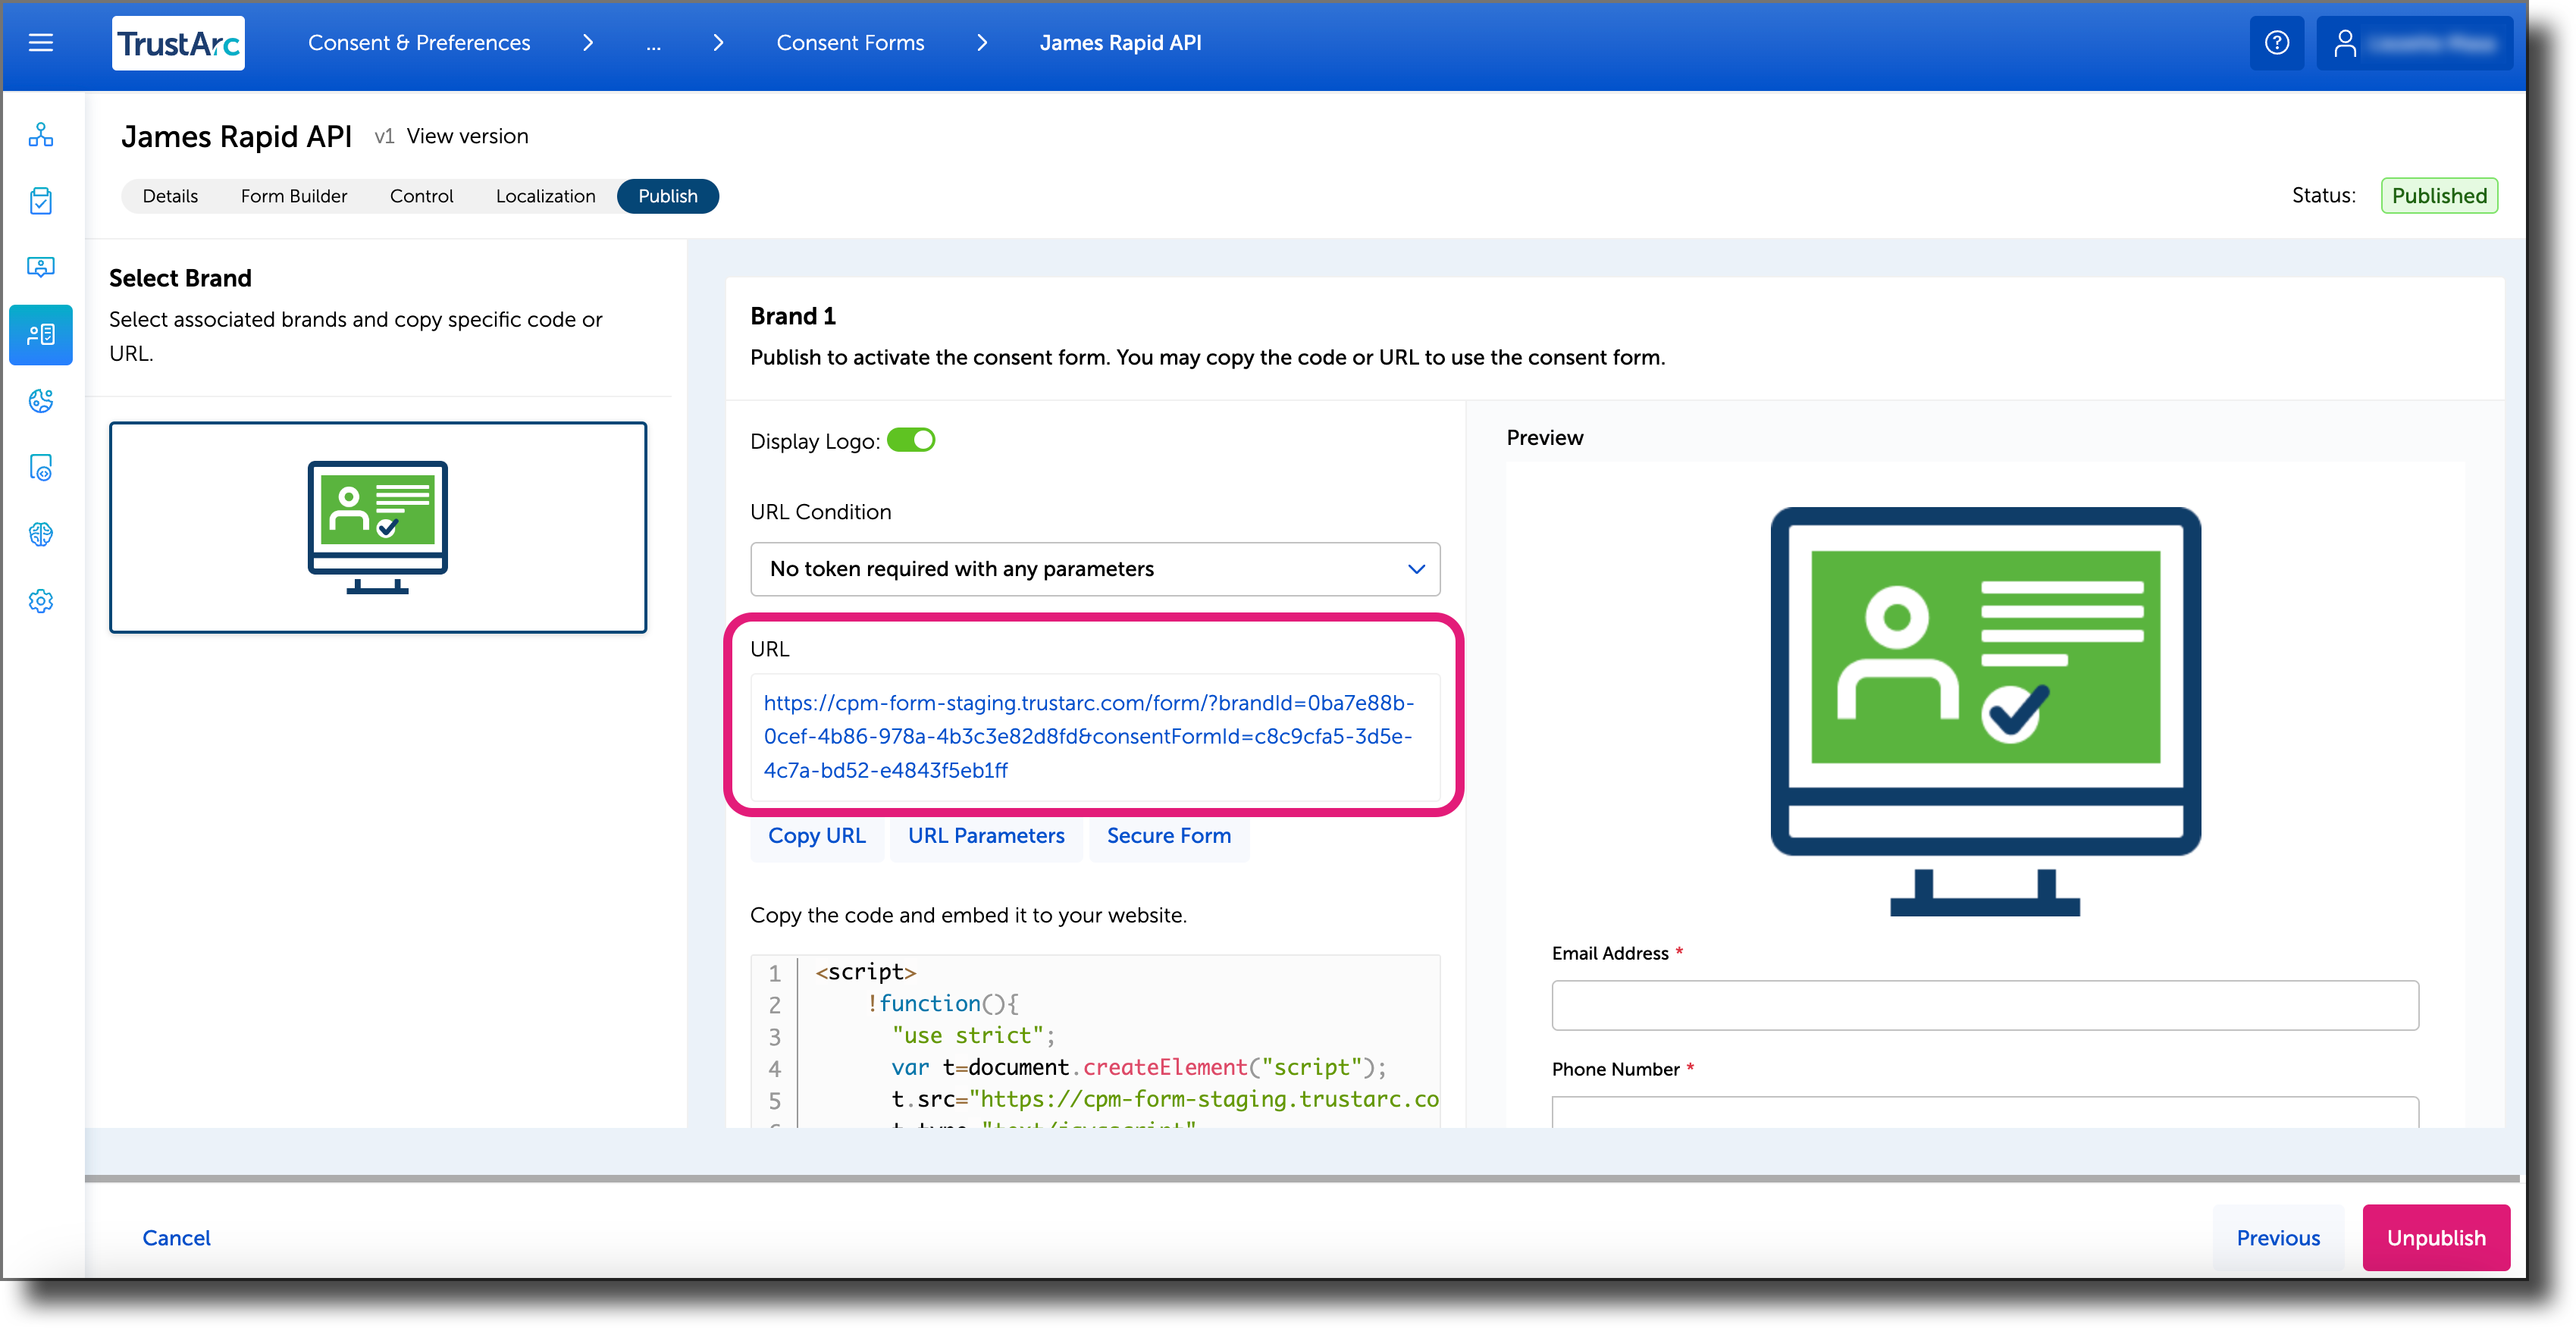Image resolution: width=2576 pixels, height=1328 pixels.
Task: Go to Consent & Preferences breadcrumb
Action: pyautogui.click(x=419, y=43)
